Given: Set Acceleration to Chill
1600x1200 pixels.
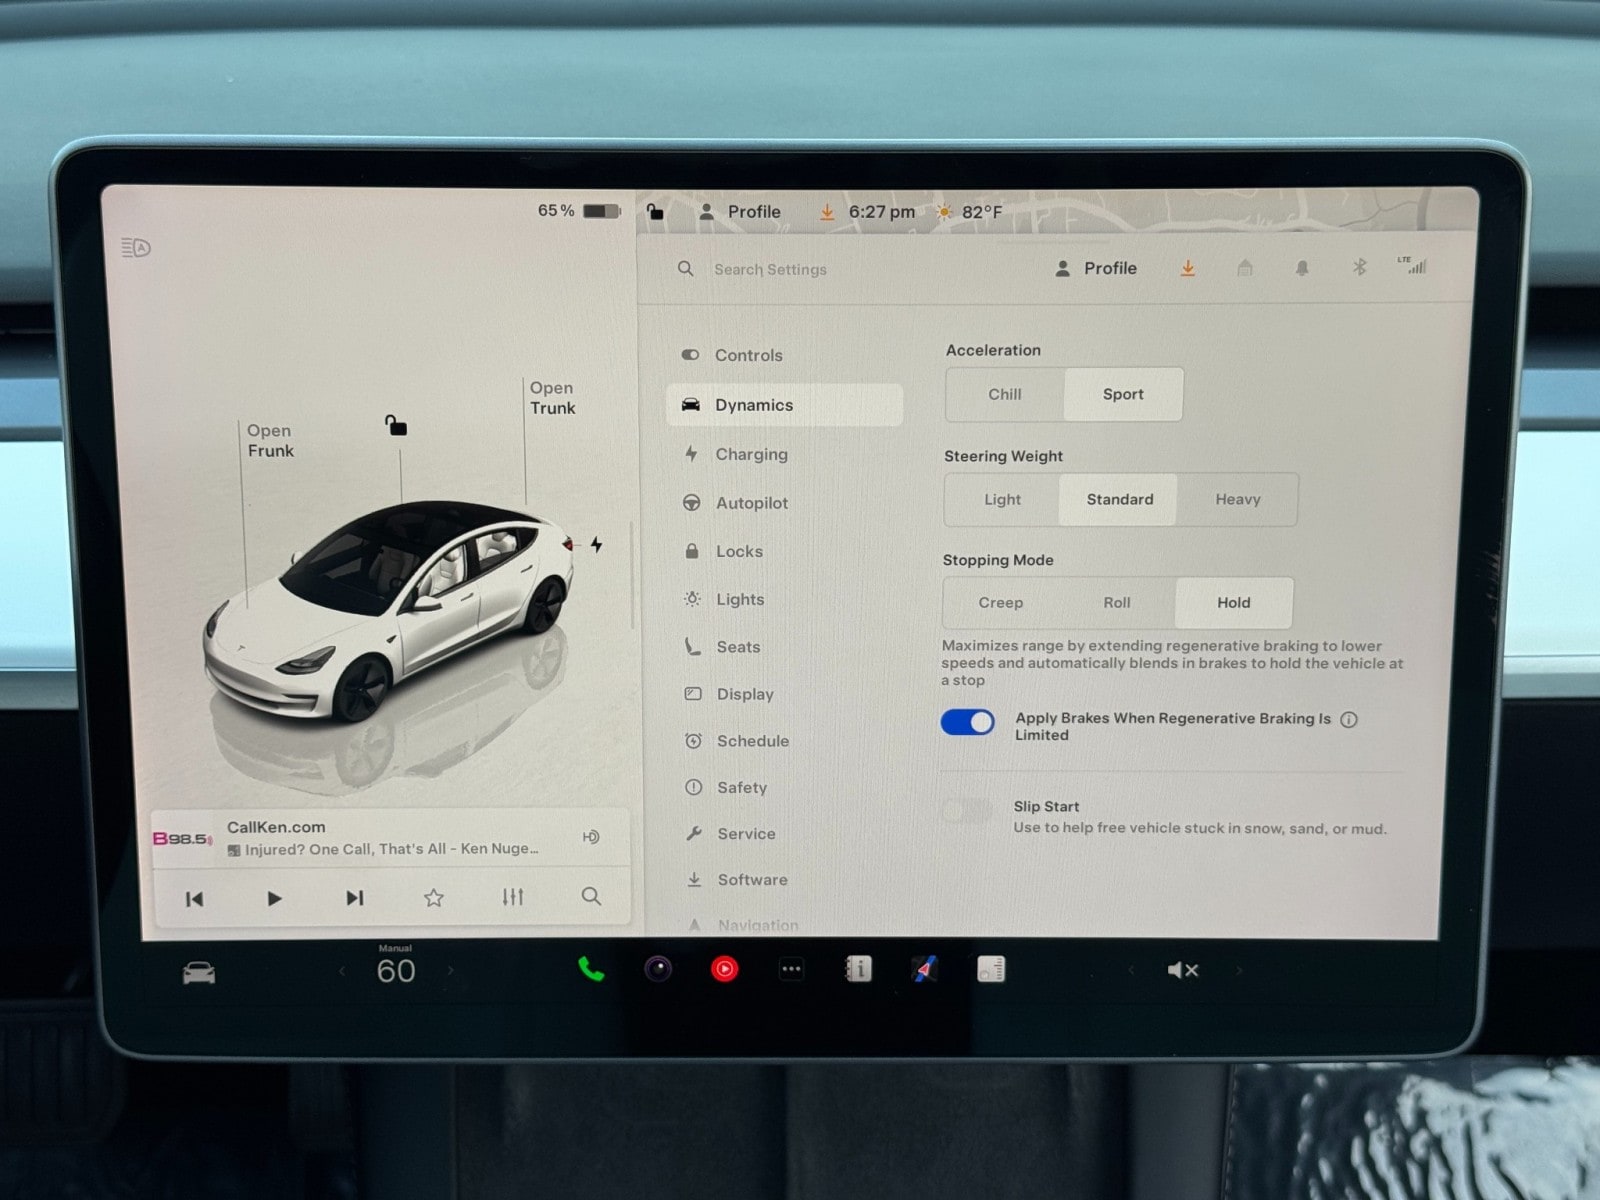Looking at the screenshot, I should click(x=1005, y=394).
